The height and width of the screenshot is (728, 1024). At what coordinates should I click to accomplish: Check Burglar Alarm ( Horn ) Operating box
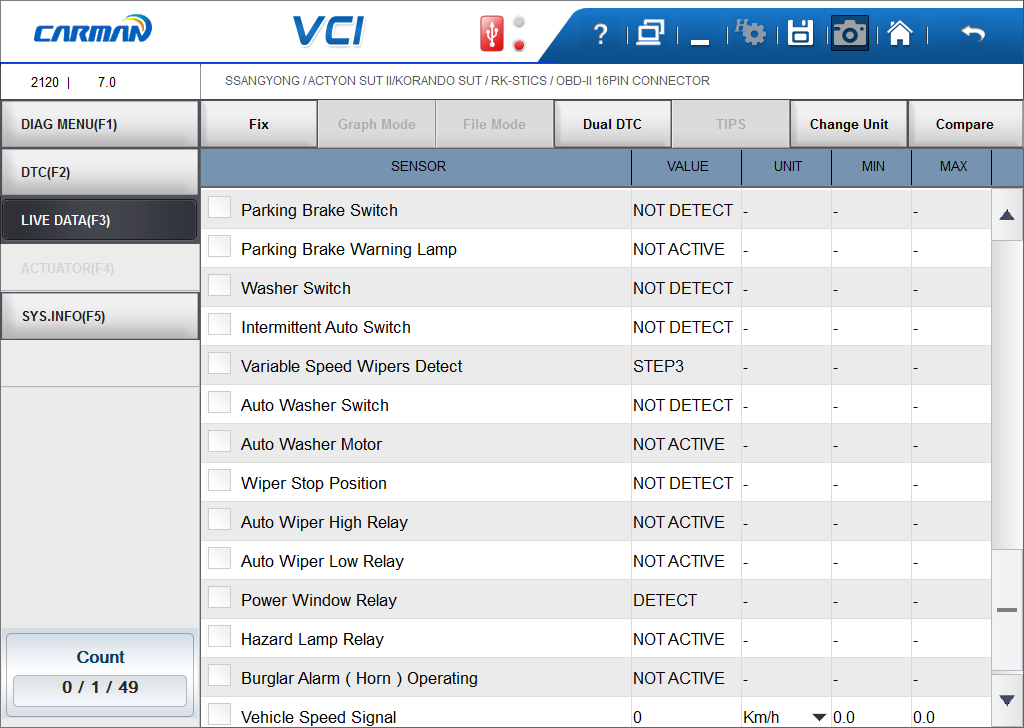click(x=219, y=675)
